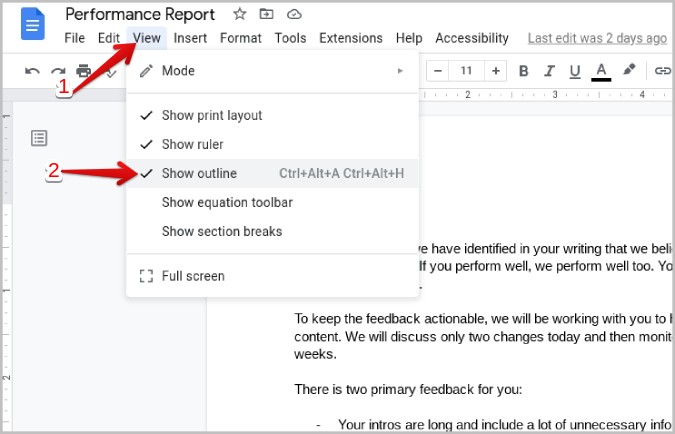Open the File menu

[74, 38]
